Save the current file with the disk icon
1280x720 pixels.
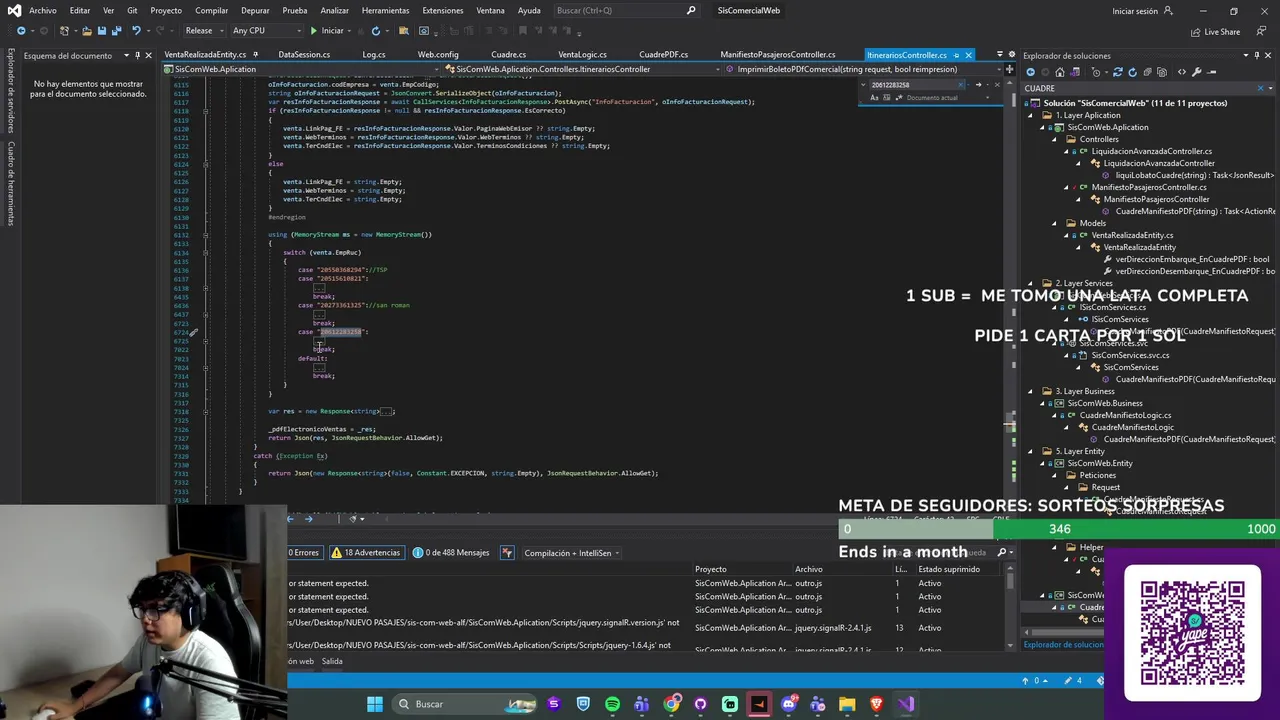(102, 31)
